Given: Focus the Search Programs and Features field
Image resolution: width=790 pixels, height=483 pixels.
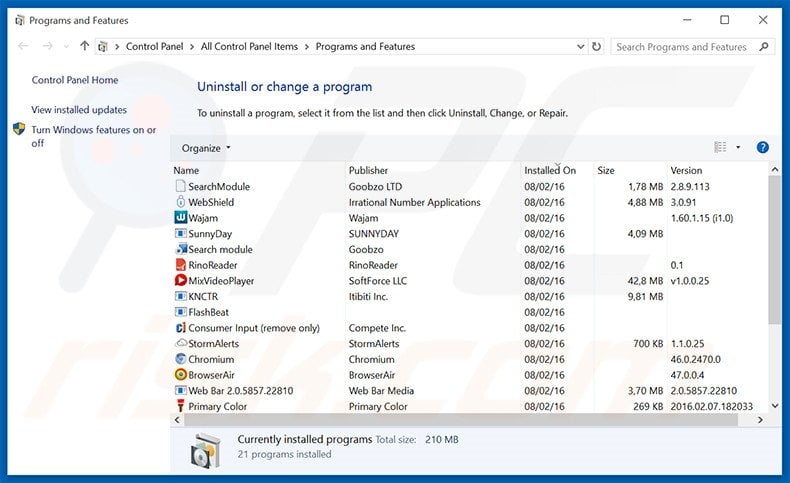Looking at the screenshot, I should tap(693, 46).
